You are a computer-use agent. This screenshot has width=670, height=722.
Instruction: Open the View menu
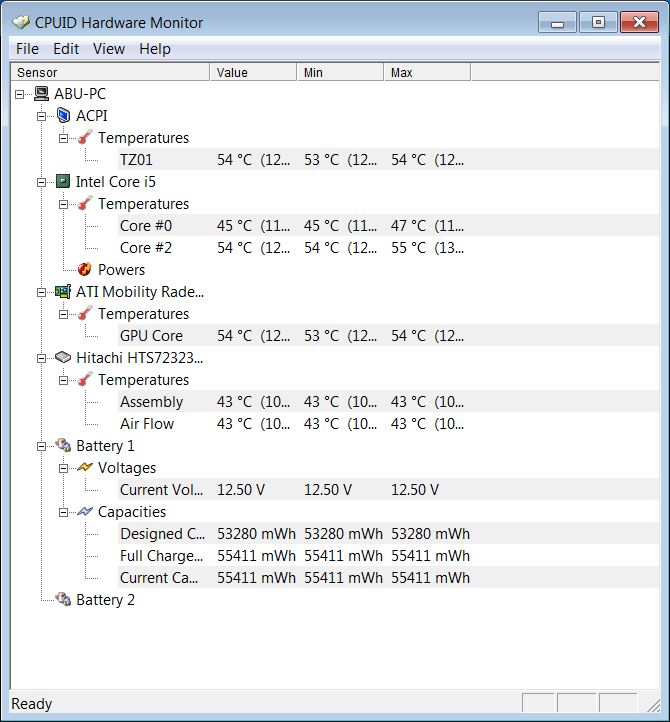pyautogui.click(x=109, y=48)
